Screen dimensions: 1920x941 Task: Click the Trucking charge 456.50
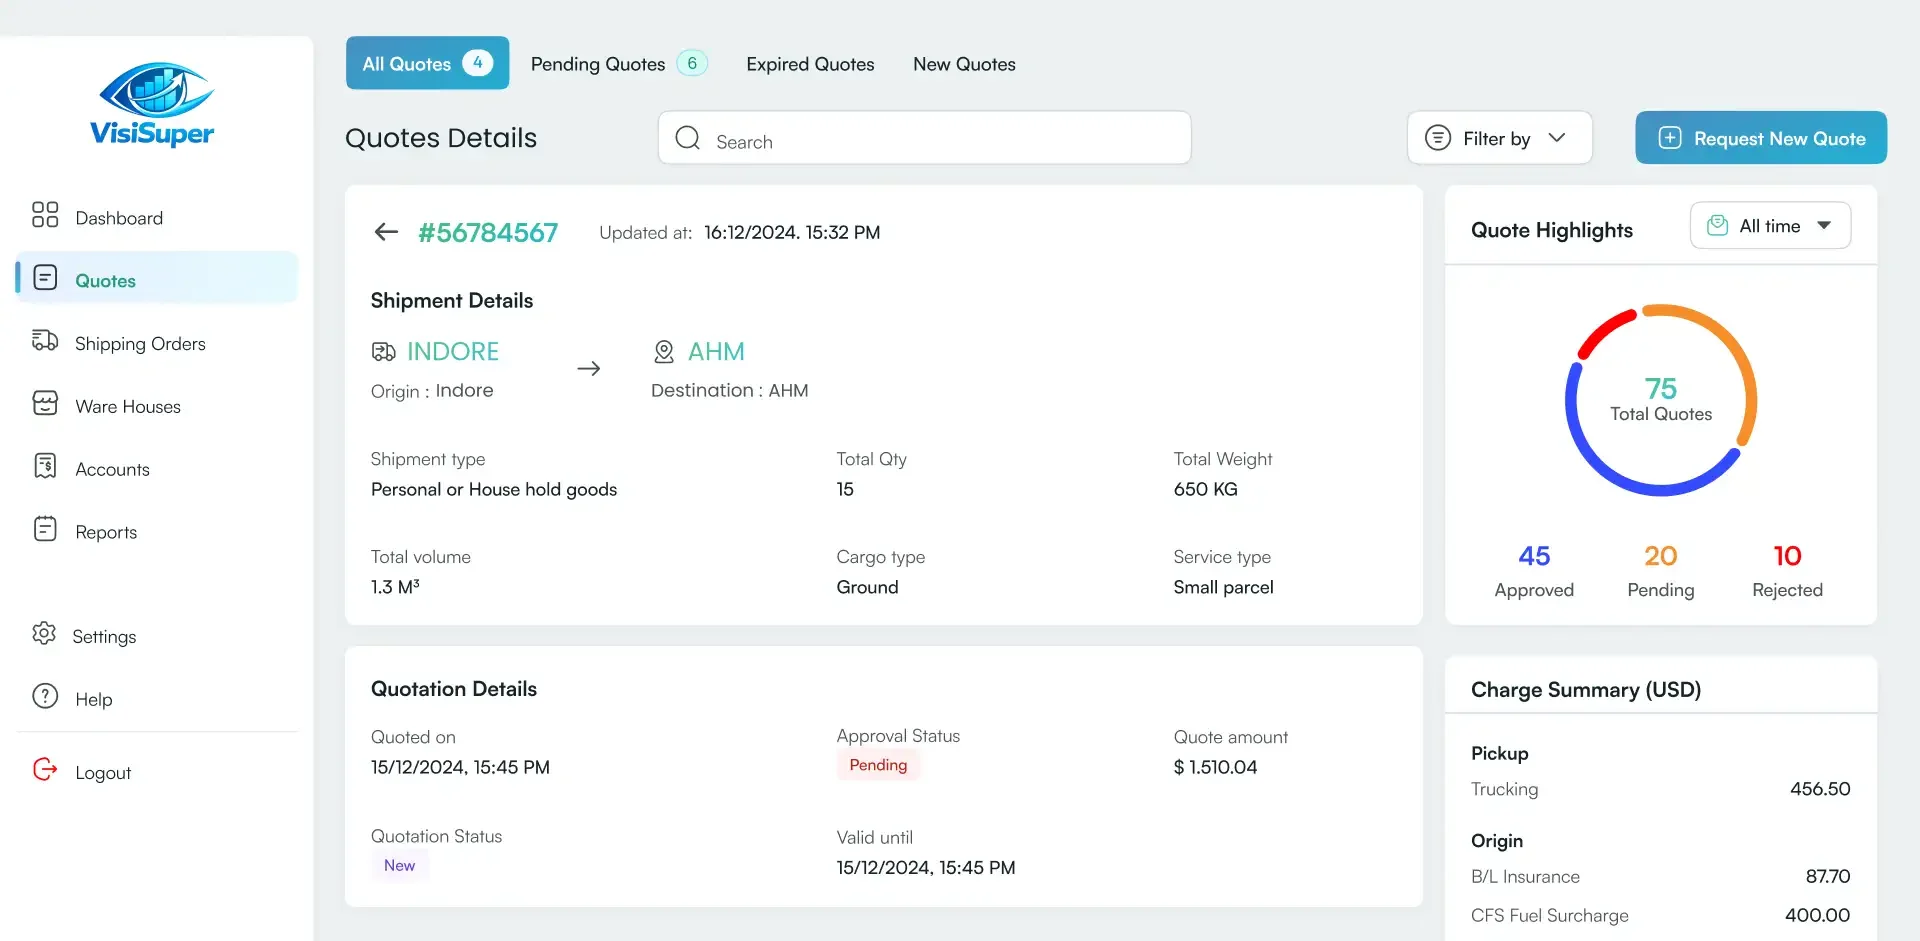[x=1820, y=789]
